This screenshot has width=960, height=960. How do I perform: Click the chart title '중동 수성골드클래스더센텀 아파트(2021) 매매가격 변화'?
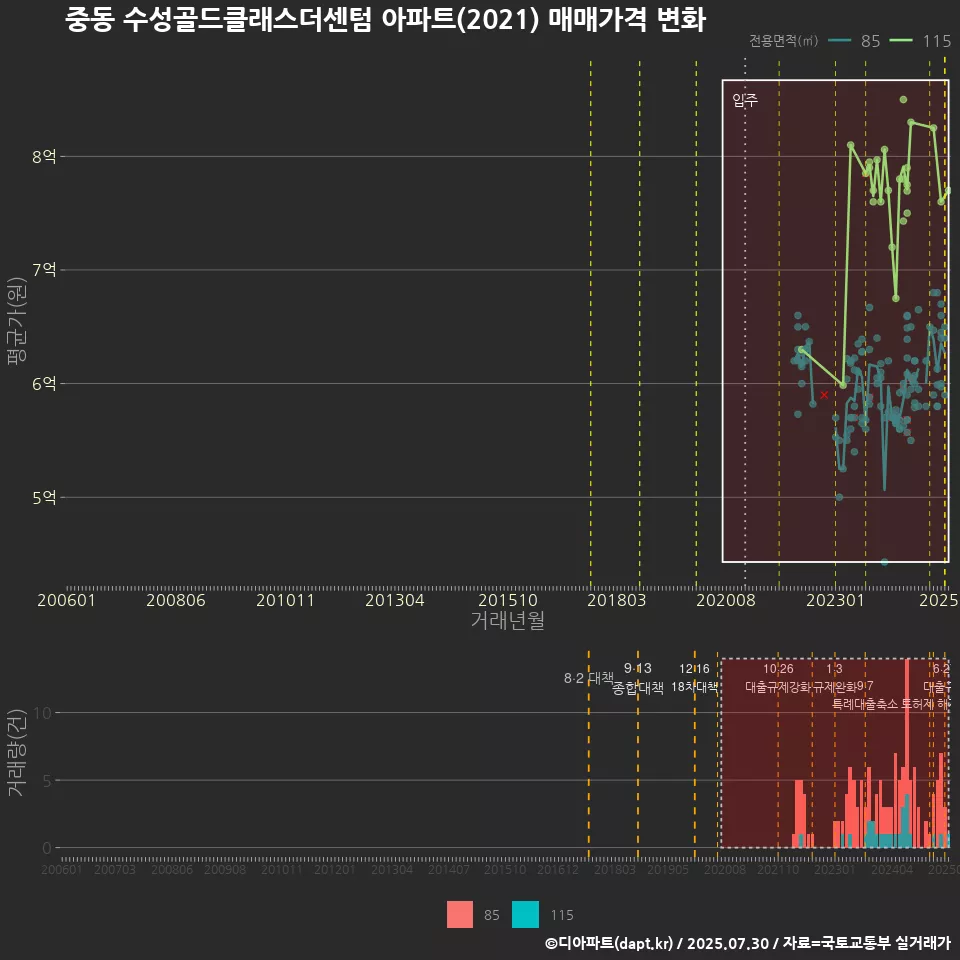point(385,20)
